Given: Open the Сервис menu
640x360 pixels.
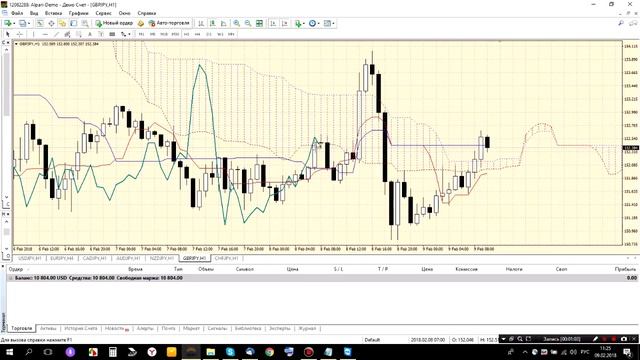Looking at the screenshot, I should pyautogui.click(x=103, y=13).
